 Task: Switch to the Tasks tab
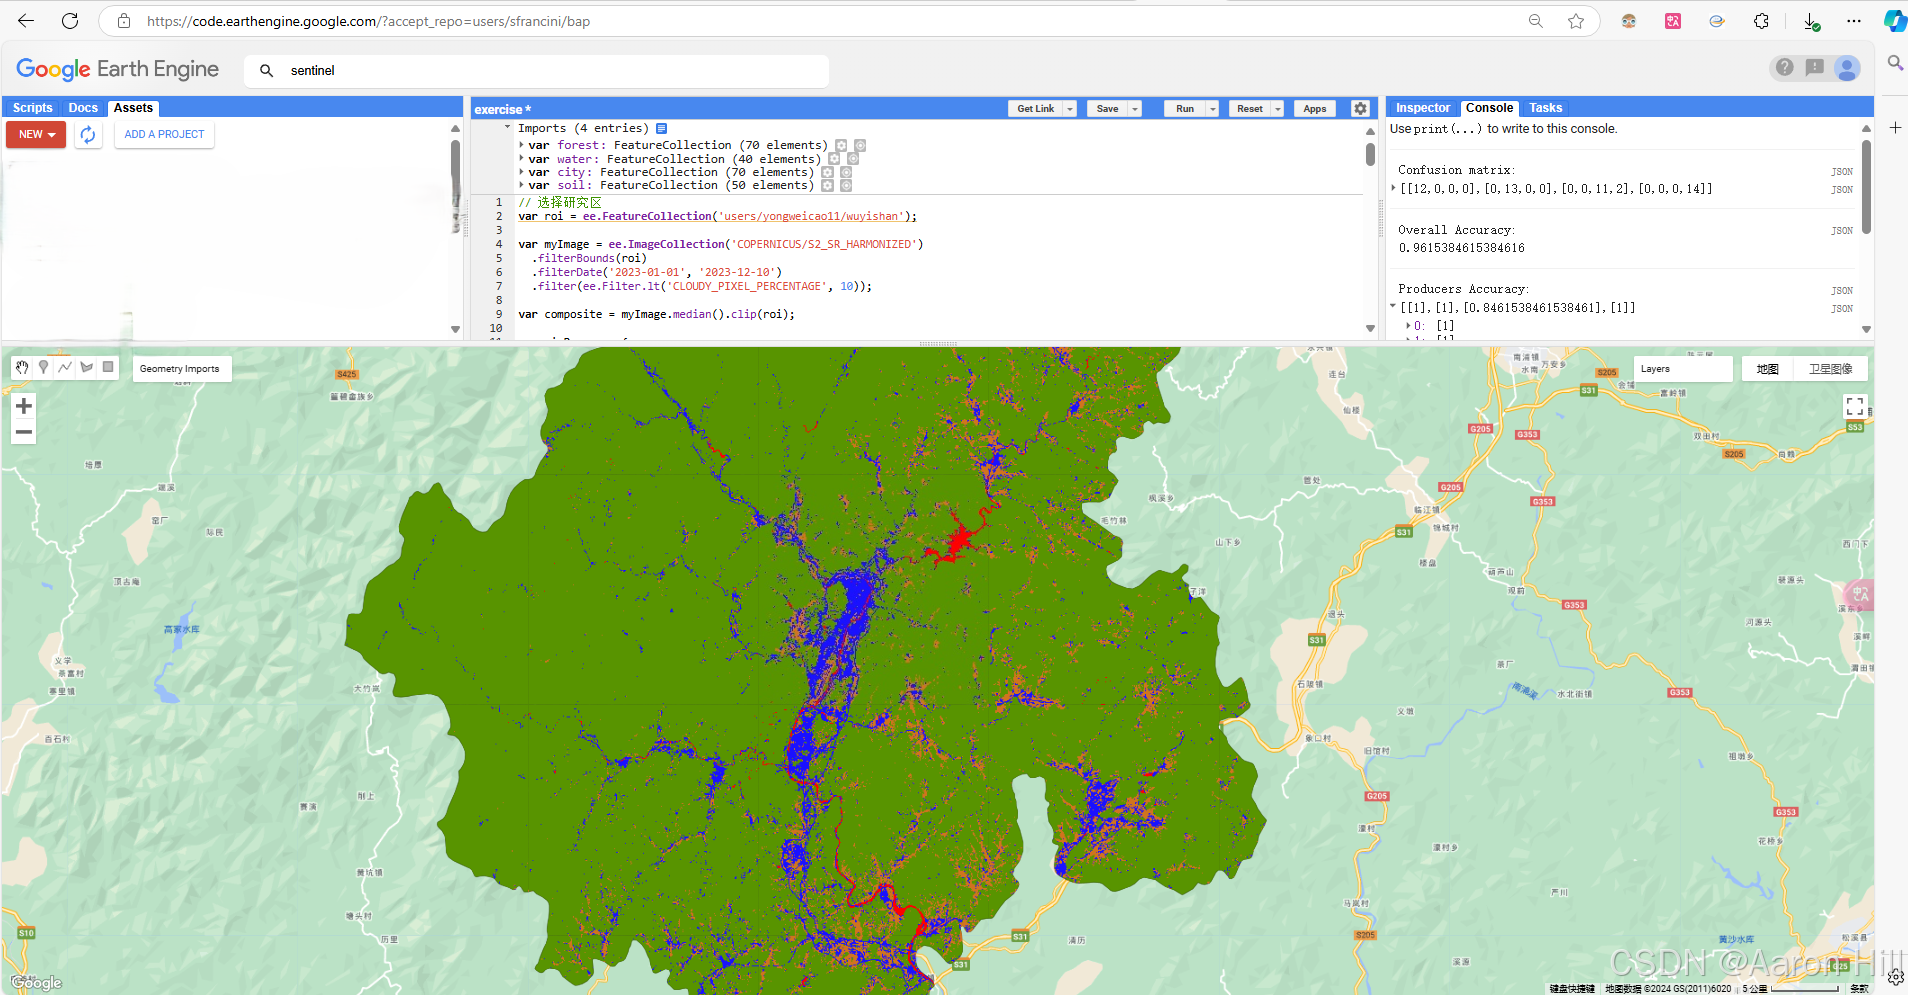(1545, 108)
